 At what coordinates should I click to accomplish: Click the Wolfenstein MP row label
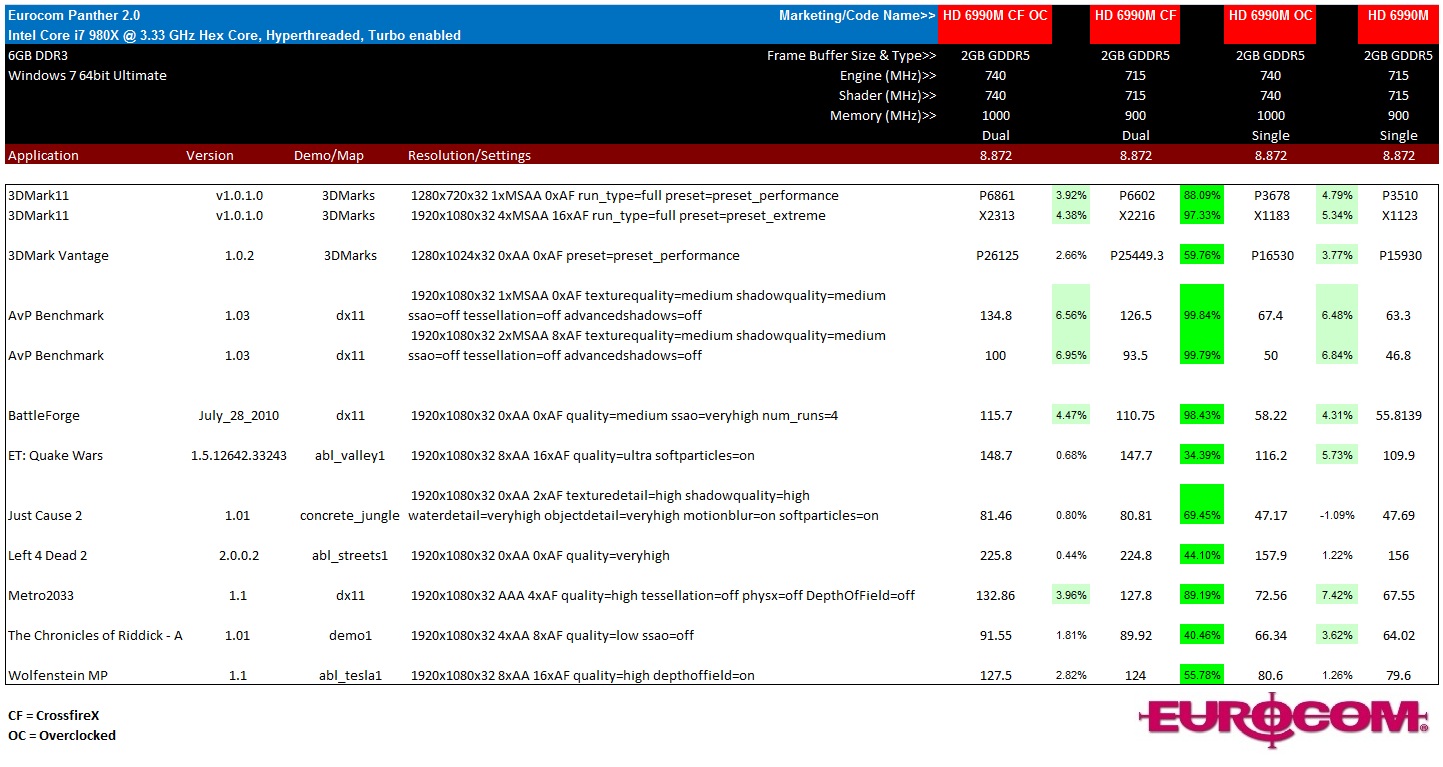(58, 675)
